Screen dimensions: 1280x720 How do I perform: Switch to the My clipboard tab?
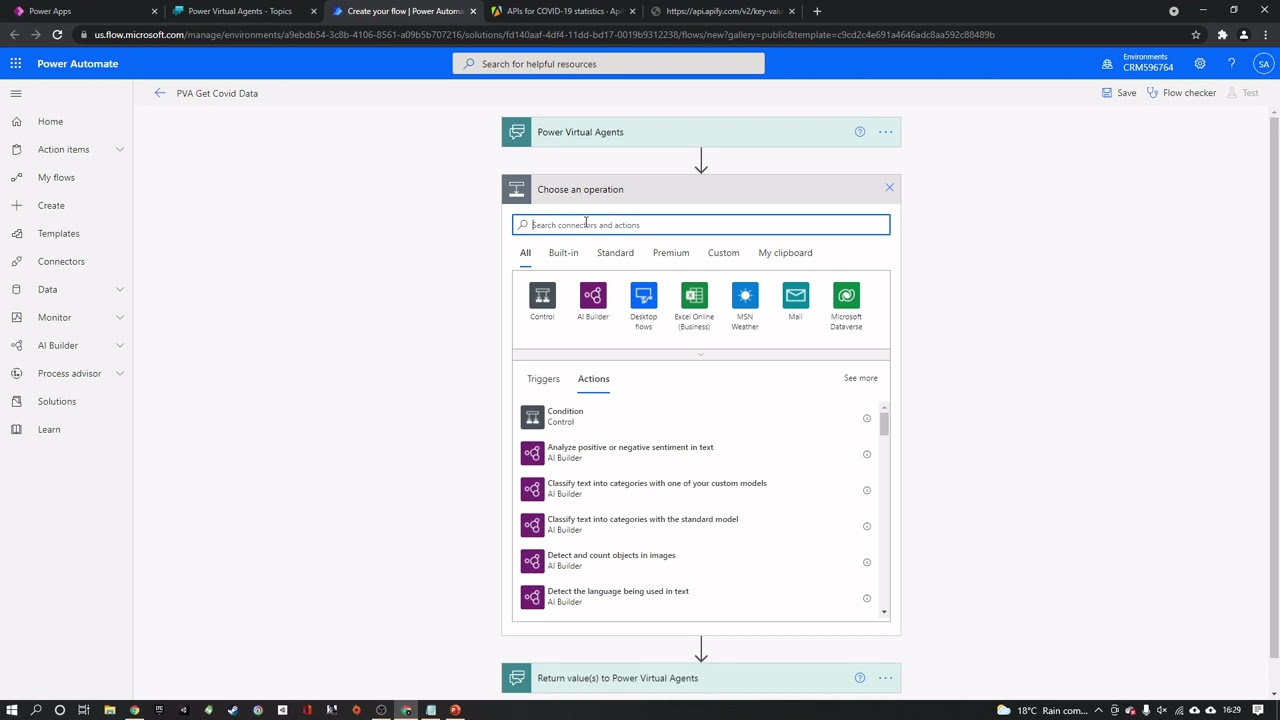[x=785, y=253]
